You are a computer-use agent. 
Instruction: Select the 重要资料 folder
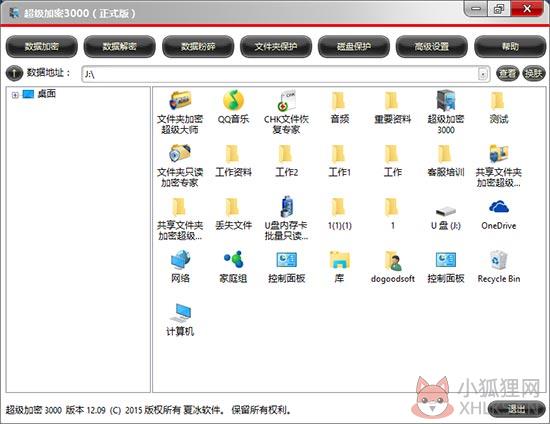[392, 107]
